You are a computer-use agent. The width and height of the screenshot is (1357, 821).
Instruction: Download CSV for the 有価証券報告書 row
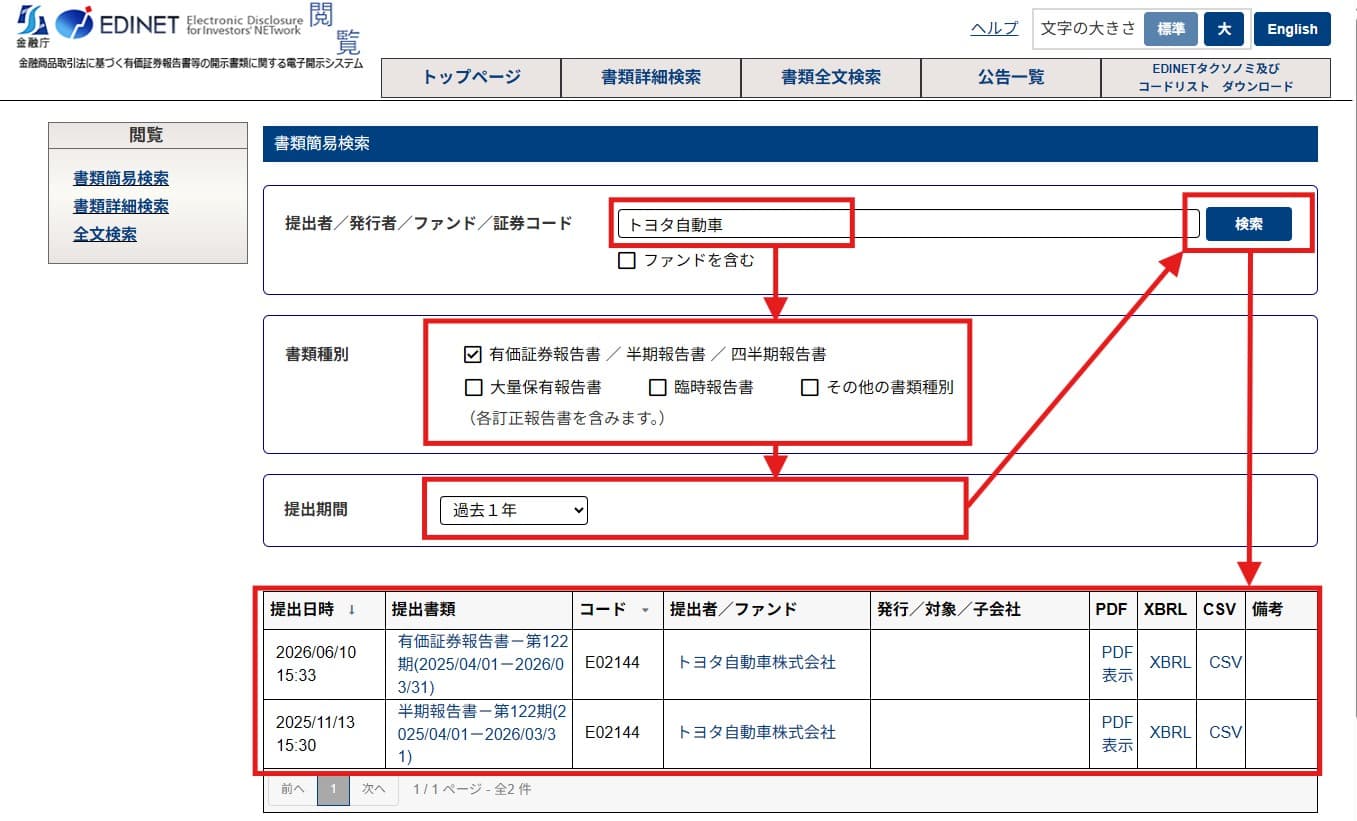(x=1225, y=662)
